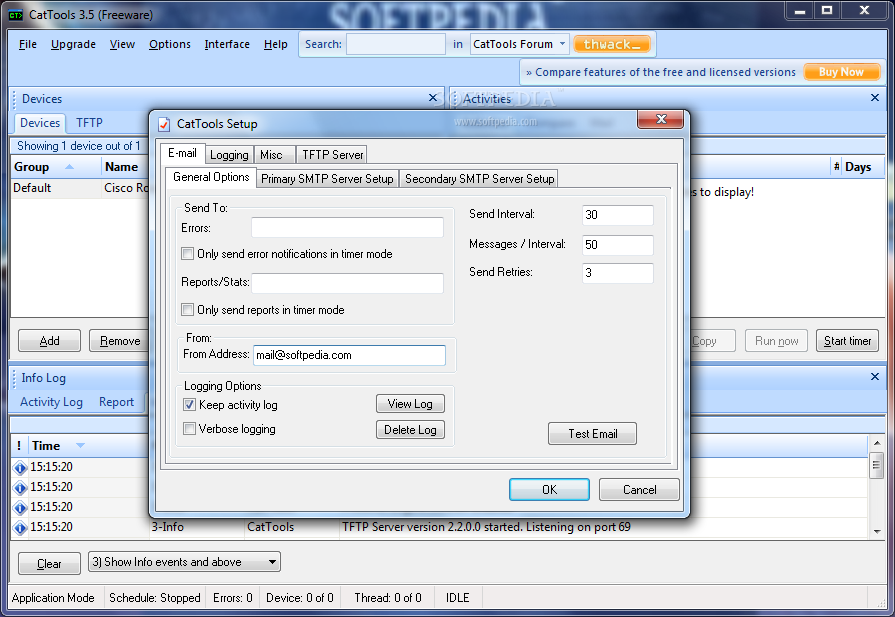Click the CatTools Setup dialog title icon

(x=164, y=124)
